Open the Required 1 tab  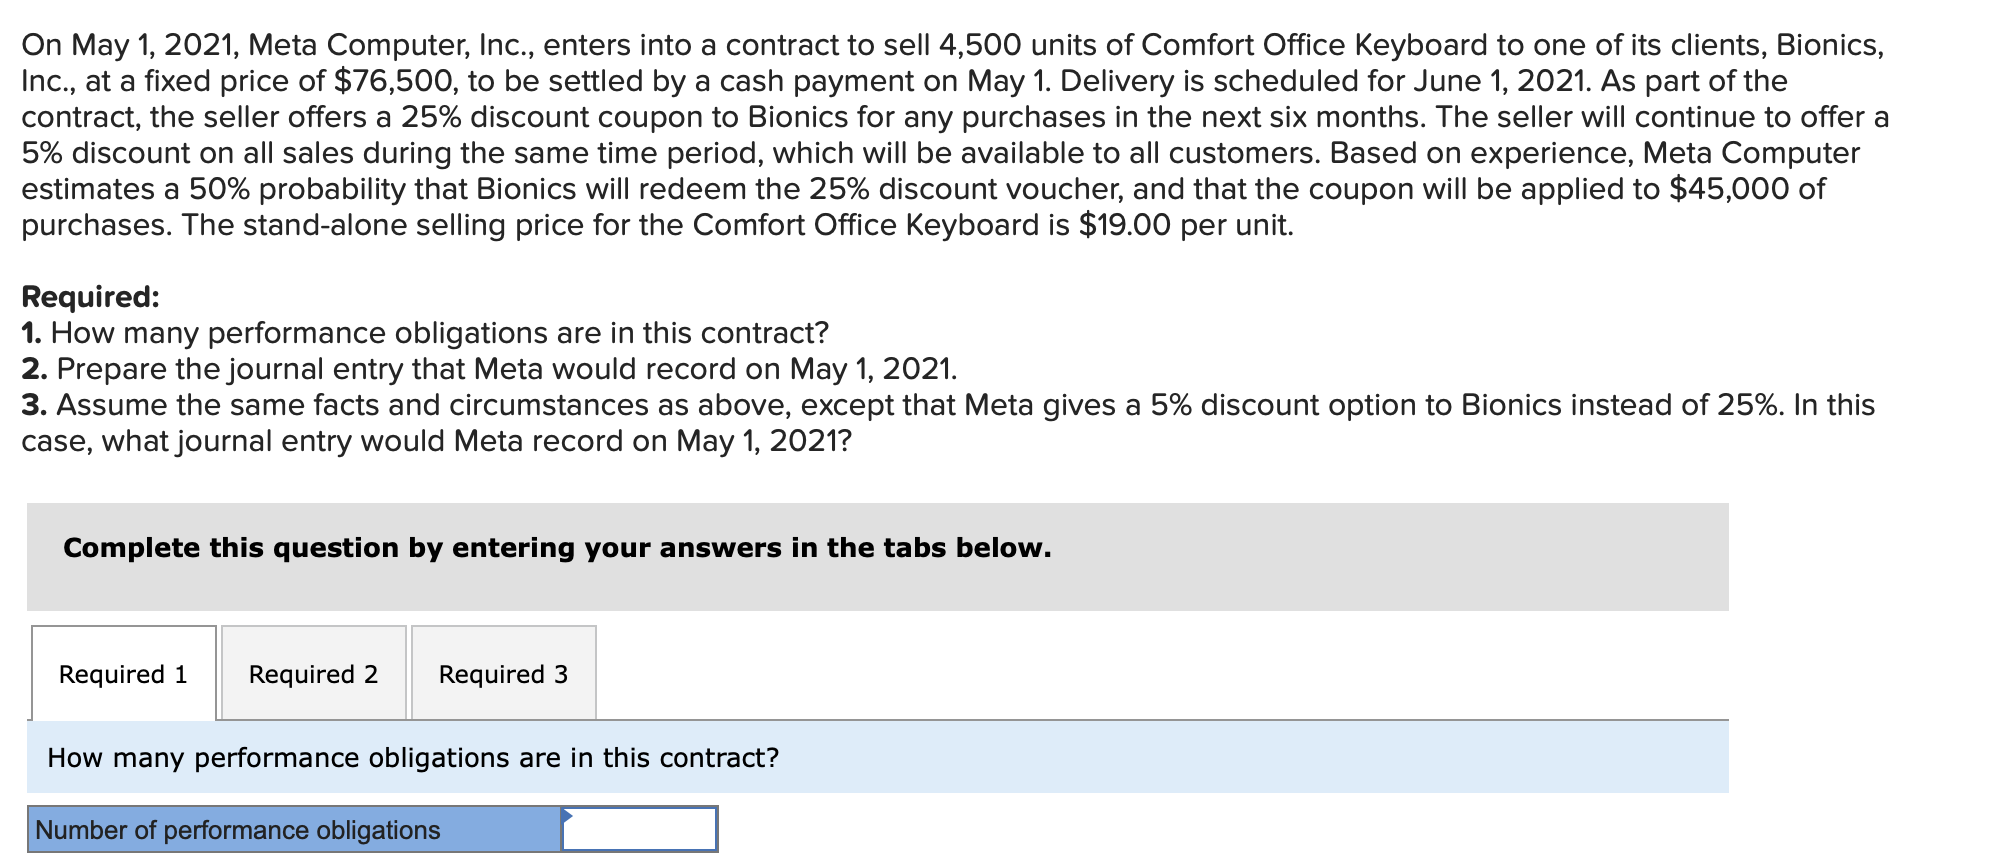point(123,674)
